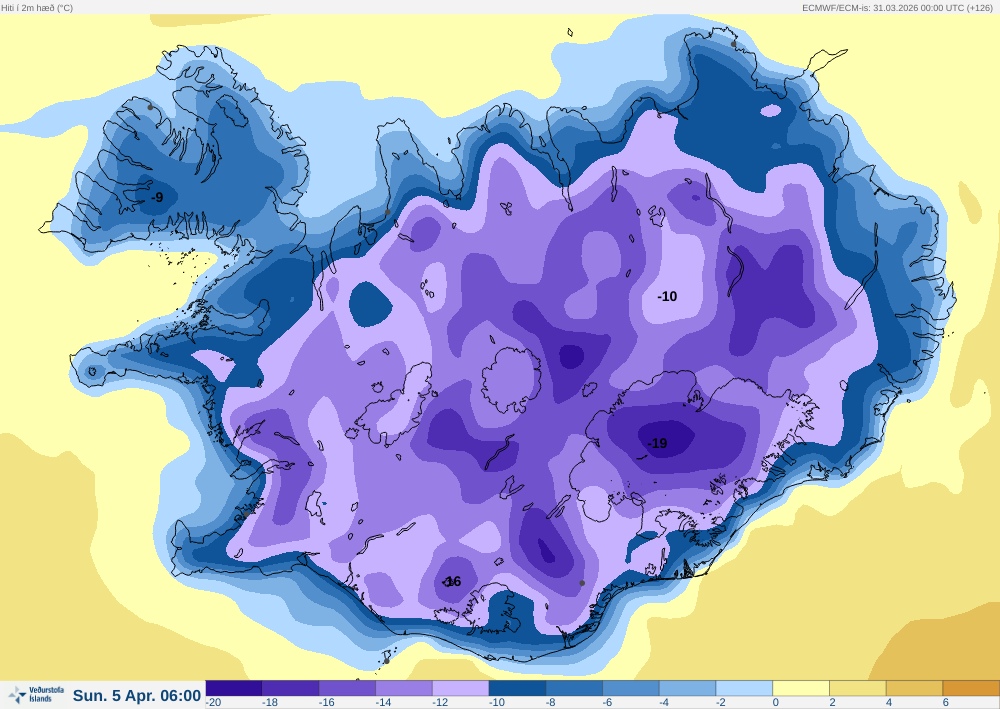1000x709 pixels.
Task: Select the -4 to -2 light blue legend swatch
Action: coord(688,688)
